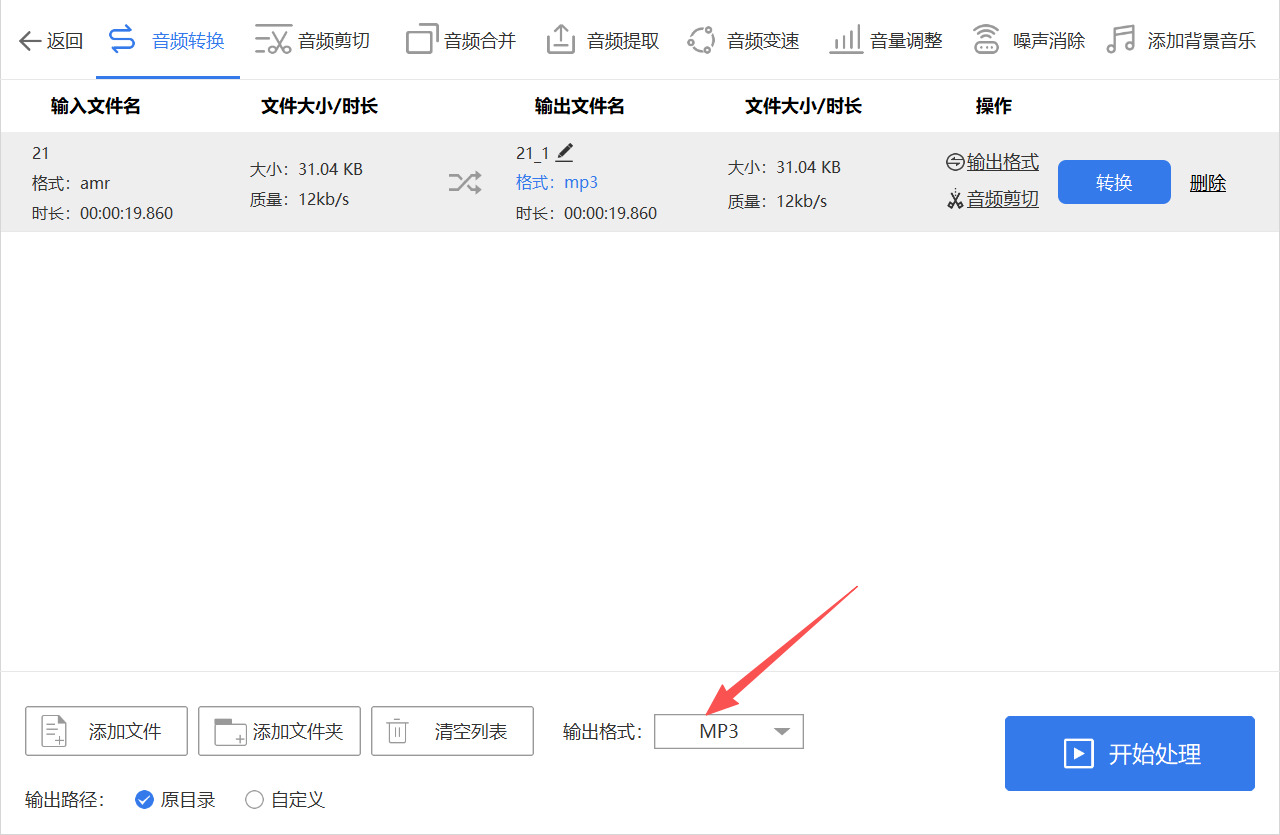This screenshot has width=1280, height=835.
Task: Open the 输出格式 MP3 dropdown
Action: click(x=728, y=731)
